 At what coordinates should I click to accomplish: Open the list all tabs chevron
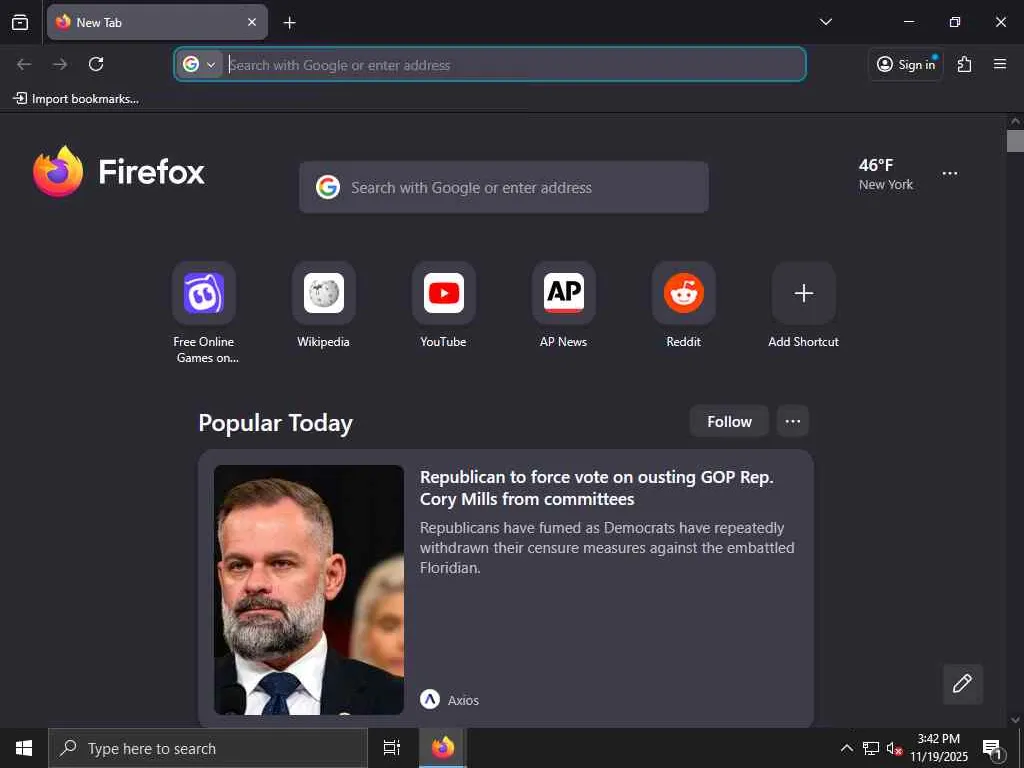pyautogui.click(x=825, y=22)
